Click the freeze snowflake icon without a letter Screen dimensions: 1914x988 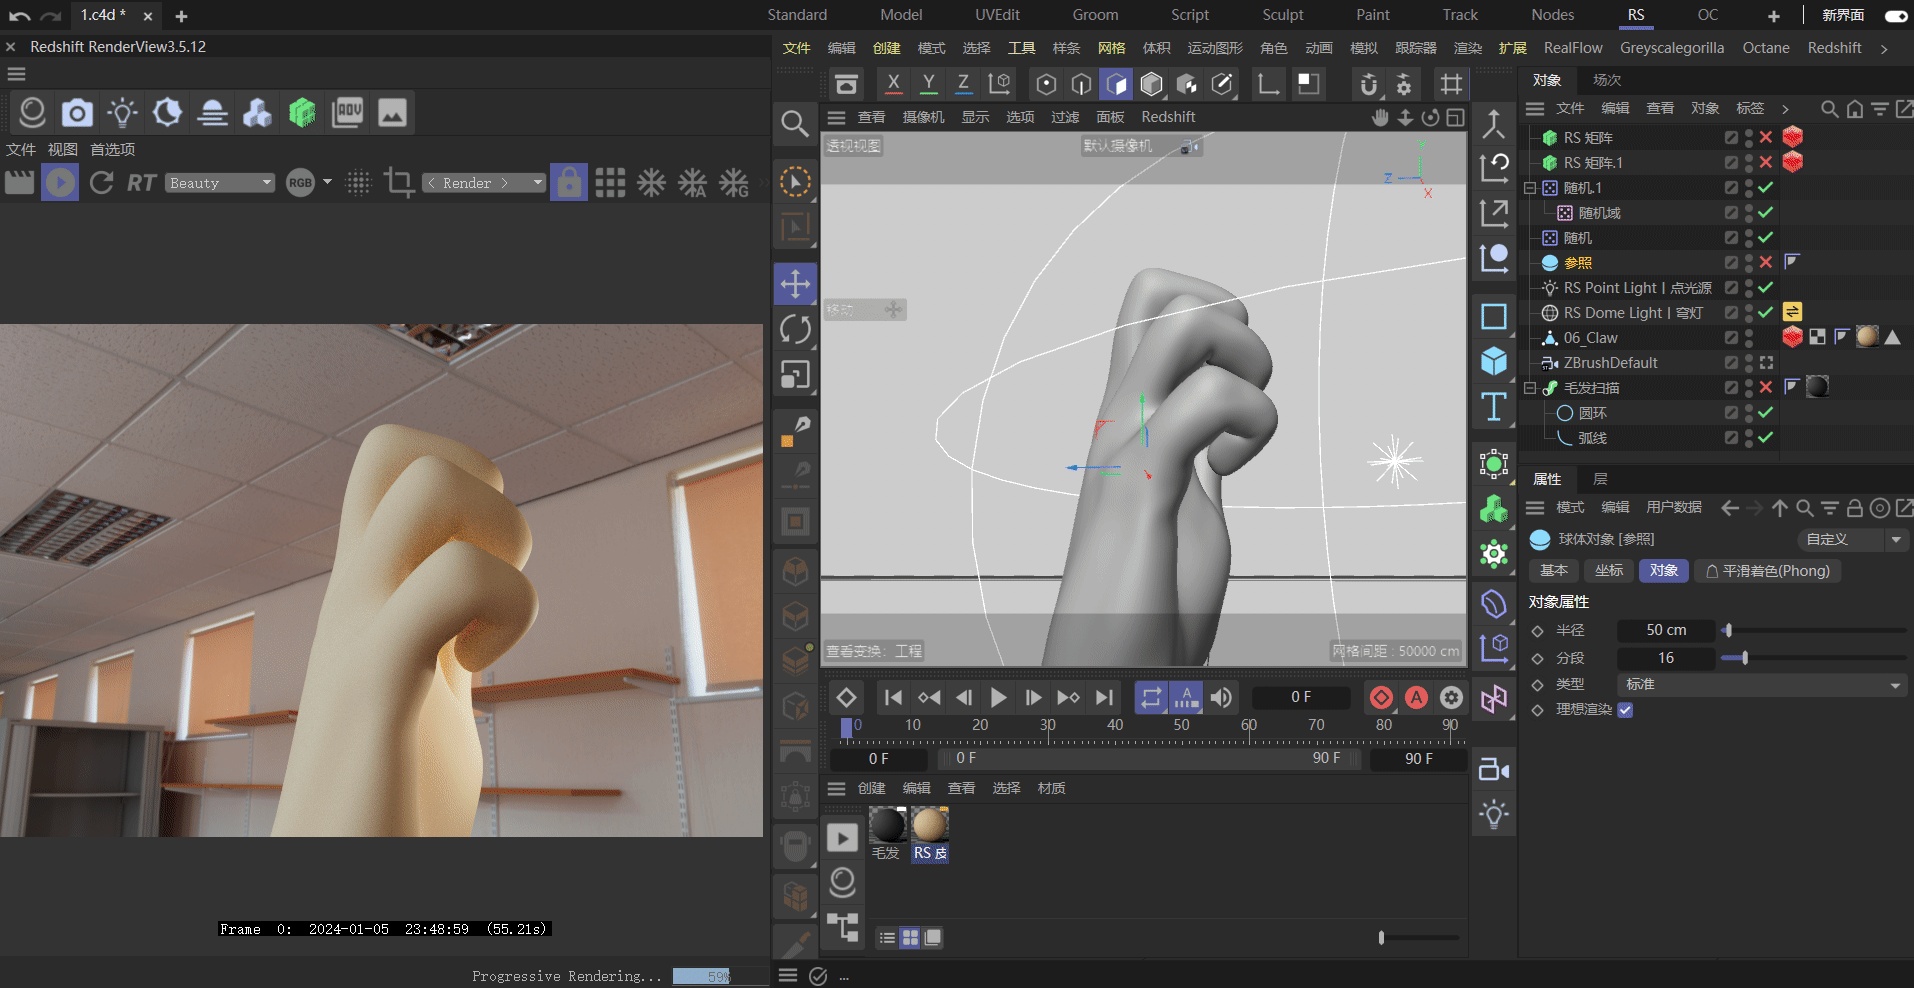click(652, 183)
